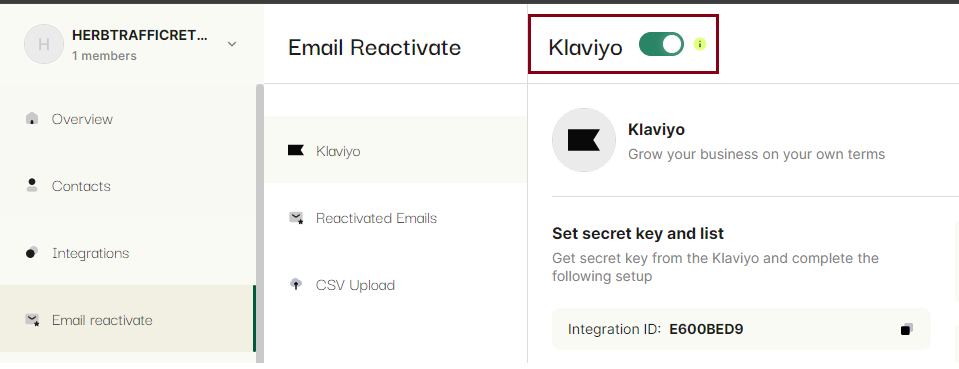Viewport: 959px width, 369px height.
Task: Open workspace switcher via H avatar
Action: point(43,44)
